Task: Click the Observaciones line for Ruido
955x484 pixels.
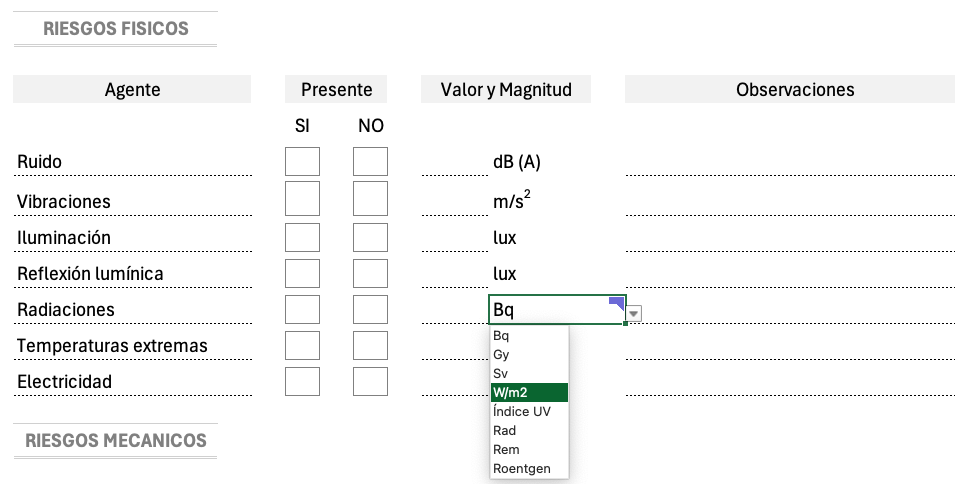Action: [790, 162]
